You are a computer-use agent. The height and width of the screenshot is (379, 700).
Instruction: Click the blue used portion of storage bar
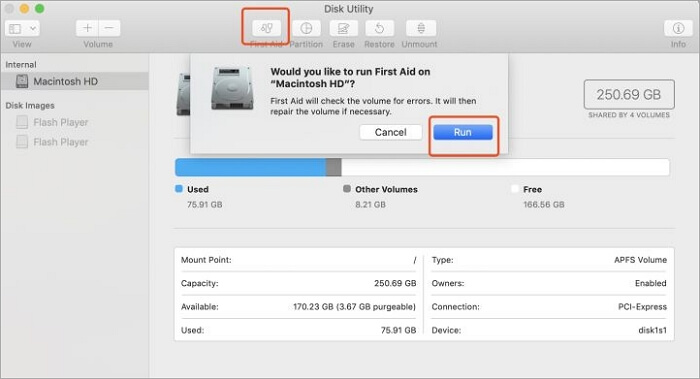tap(250, 167)
